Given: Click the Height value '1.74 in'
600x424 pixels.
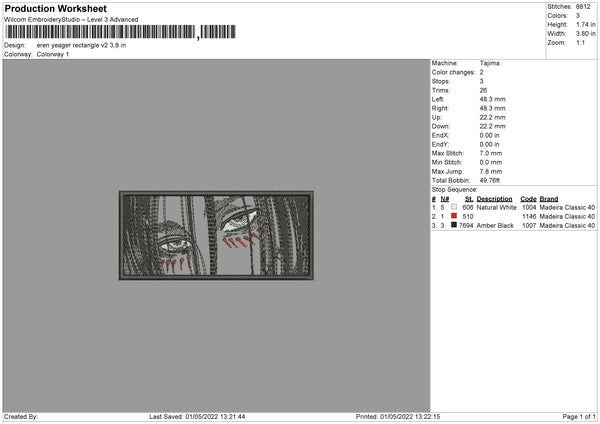Looking at the screenshot, I should point(586,24).
